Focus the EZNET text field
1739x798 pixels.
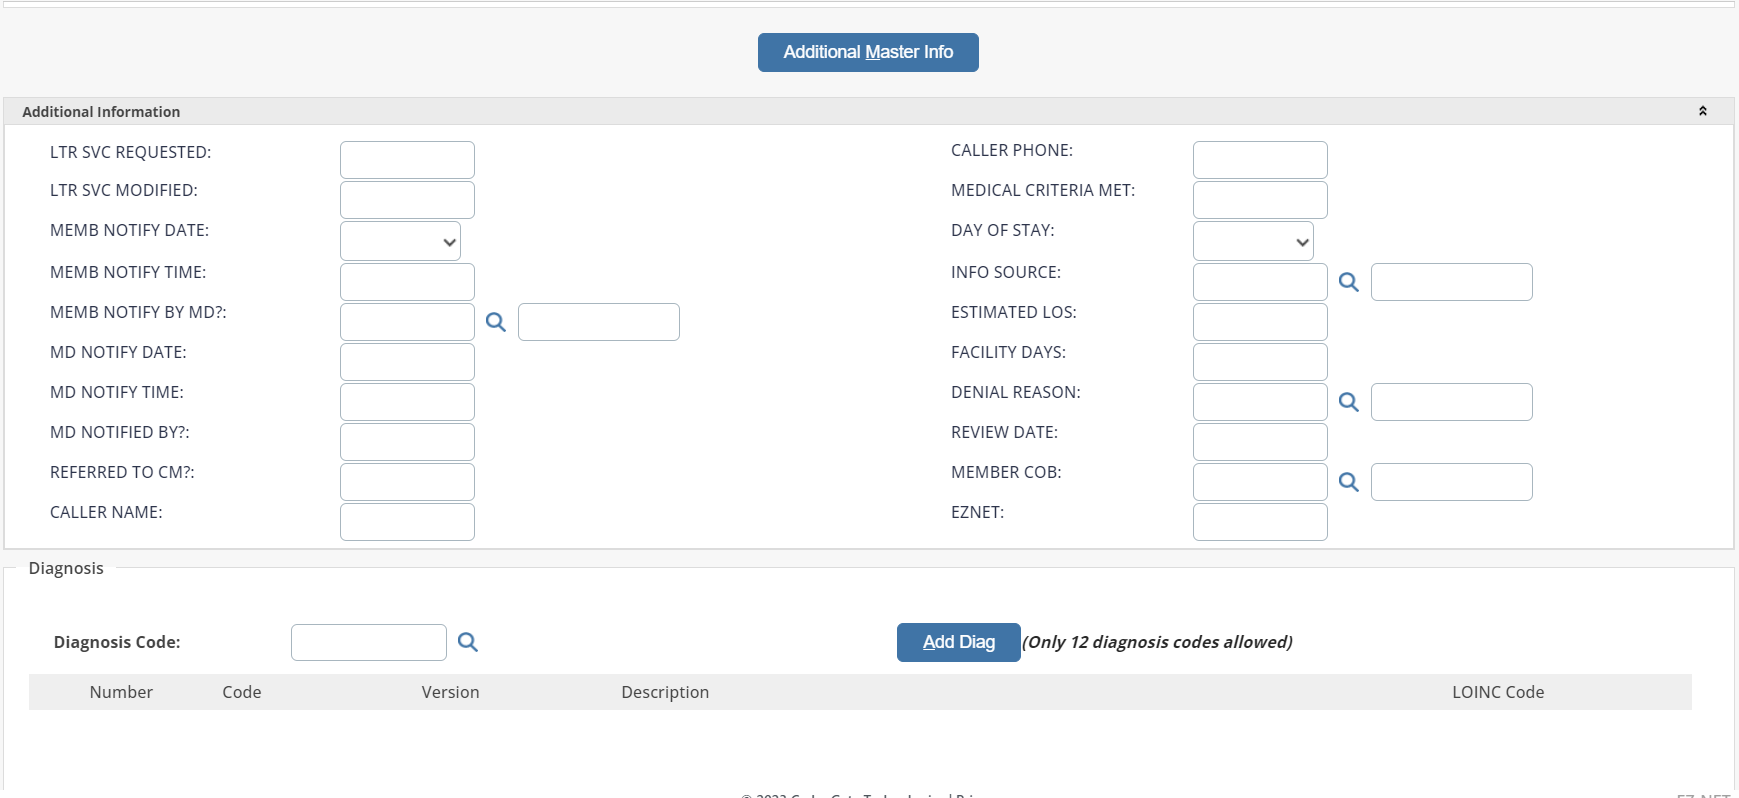tap(1260, 522)
